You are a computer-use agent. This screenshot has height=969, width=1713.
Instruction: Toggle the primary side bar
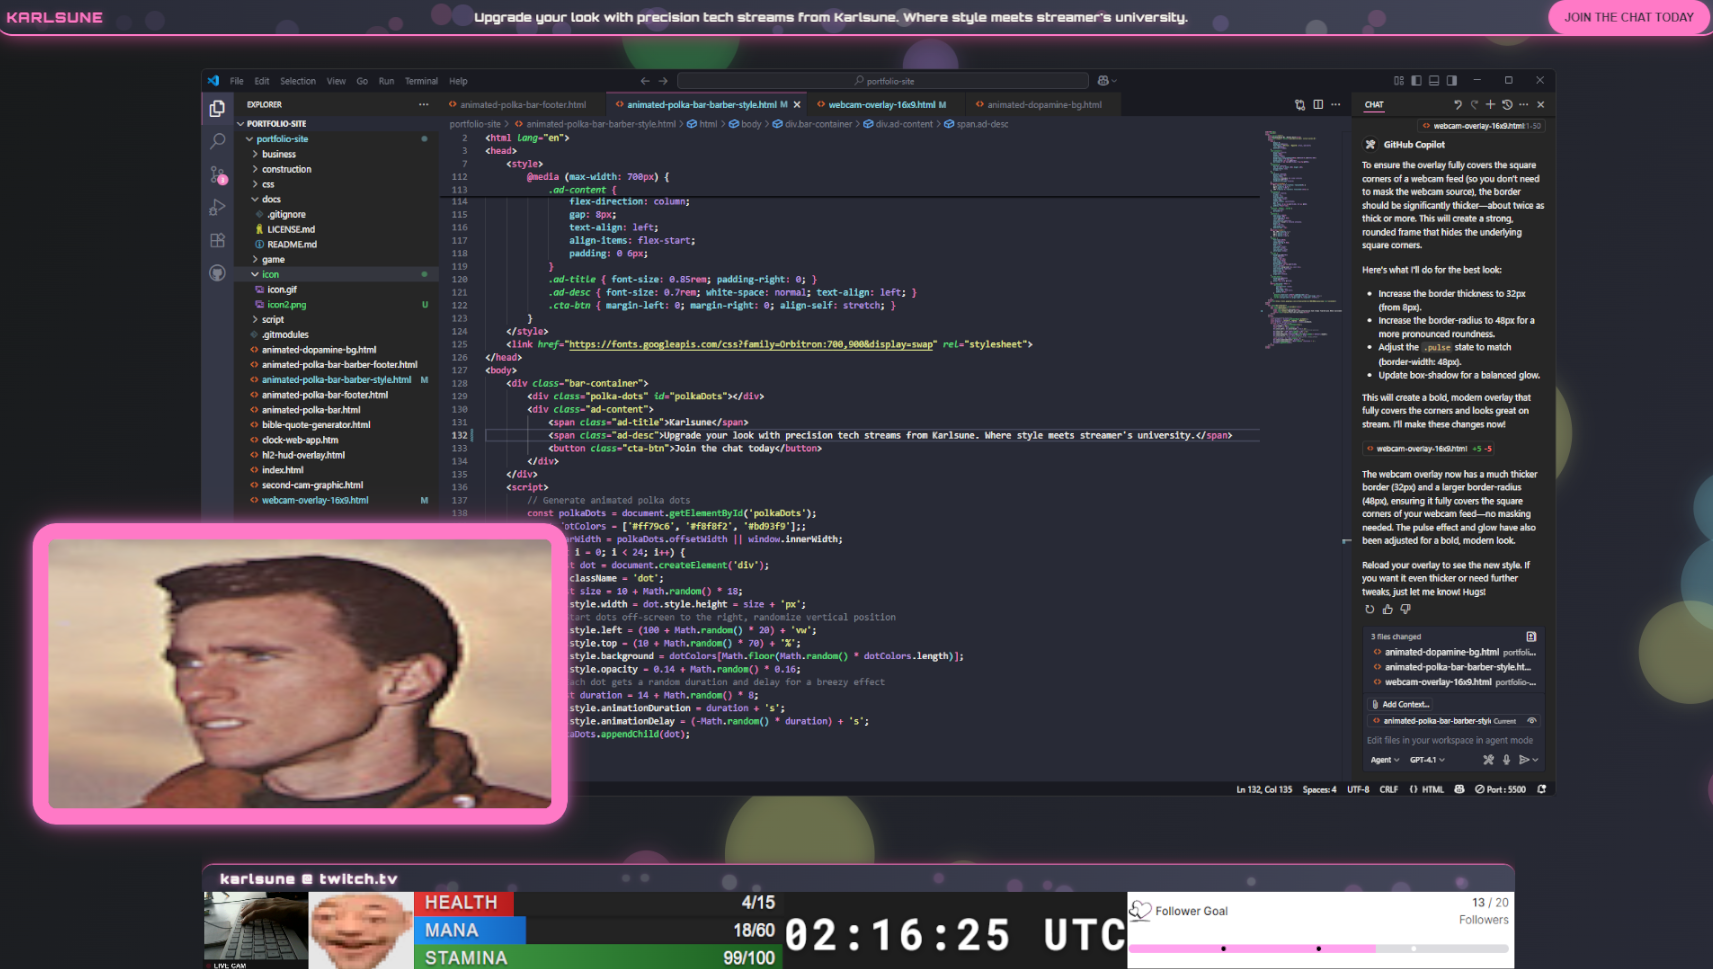pos(1416,81)
